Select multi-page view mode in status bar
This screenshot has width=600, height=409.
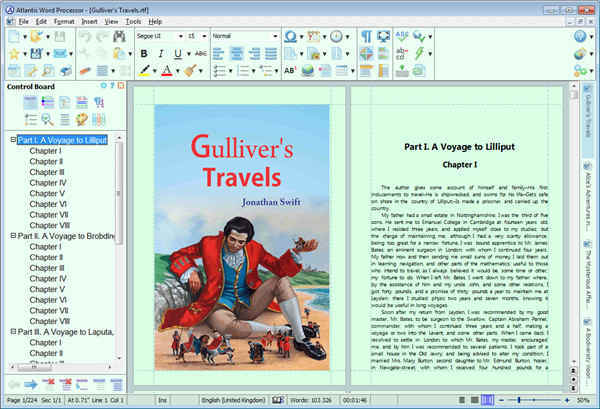coord(487,400)
